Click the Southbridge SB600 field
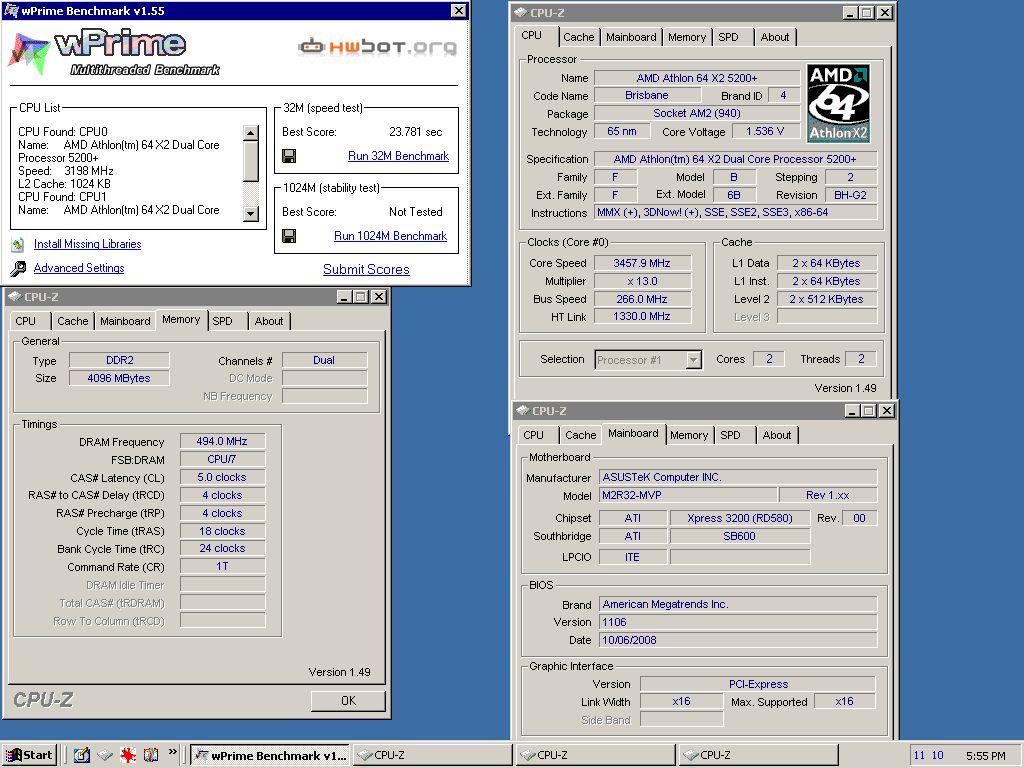 click(x=740, y=536)
